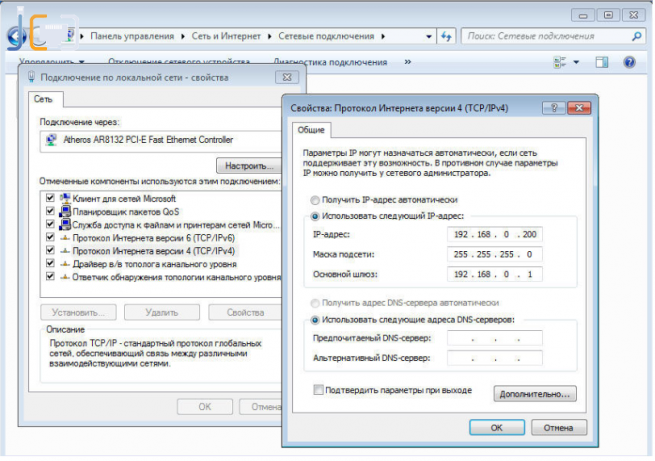This screenshot has height=461, width=655.
Task: Click the Предпочитаемый DNS-сервер input field
Action: click(x=494, y=338)
